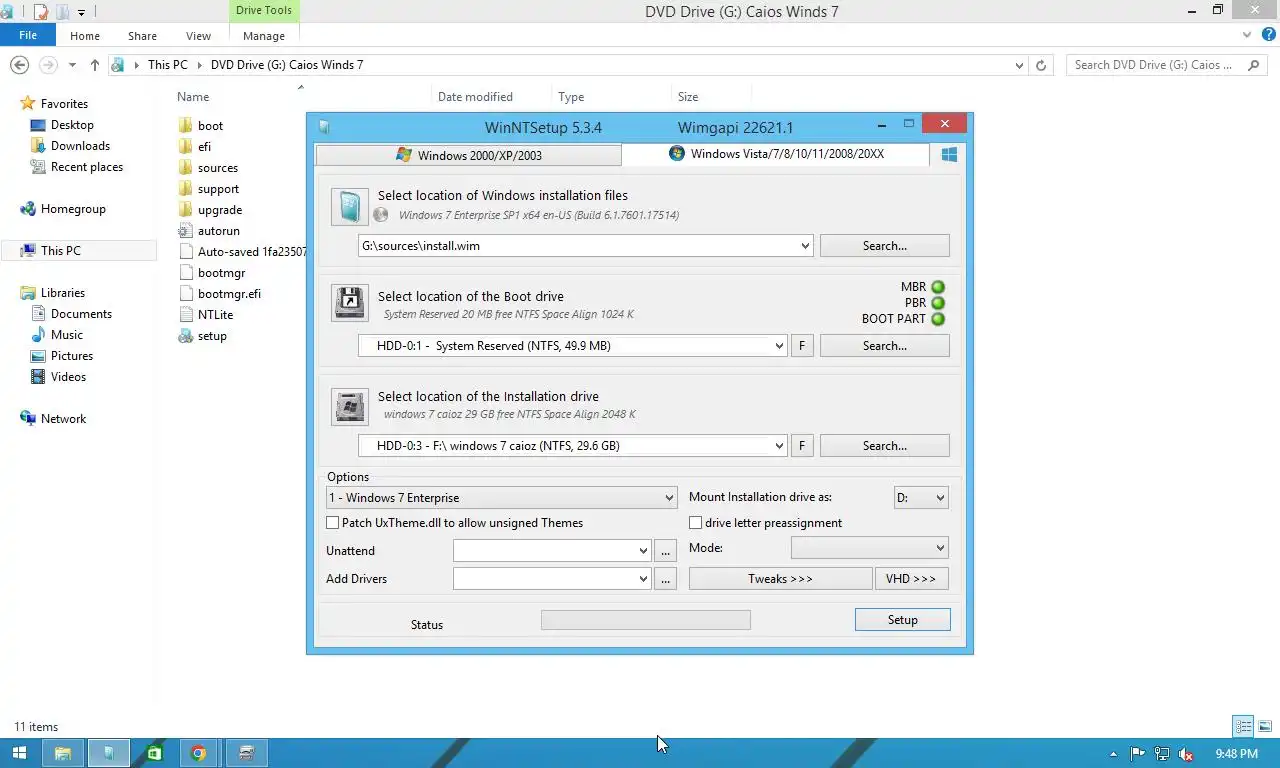This screenshot has height=768, width=1280.
Task: Click the volume icon in system tray
Action: (x=1186, y=754)
